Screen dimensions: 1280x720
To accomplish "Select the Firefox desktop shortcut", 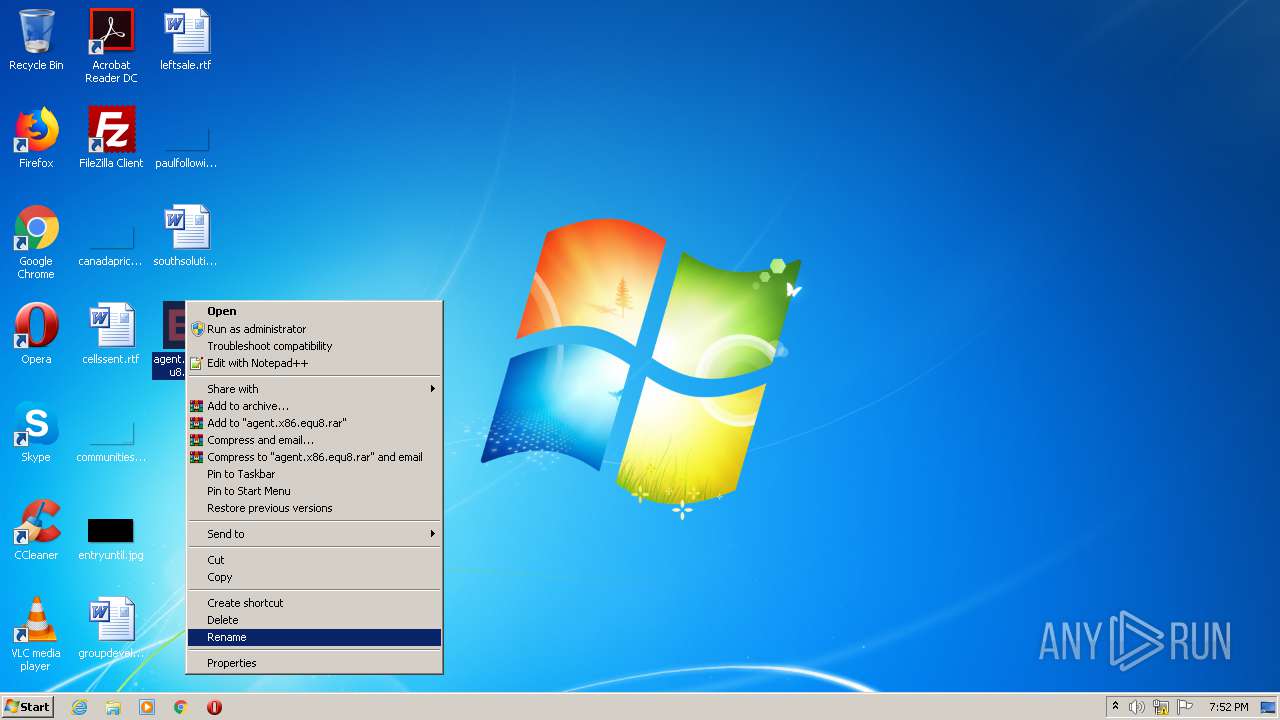I will [36, 138].
